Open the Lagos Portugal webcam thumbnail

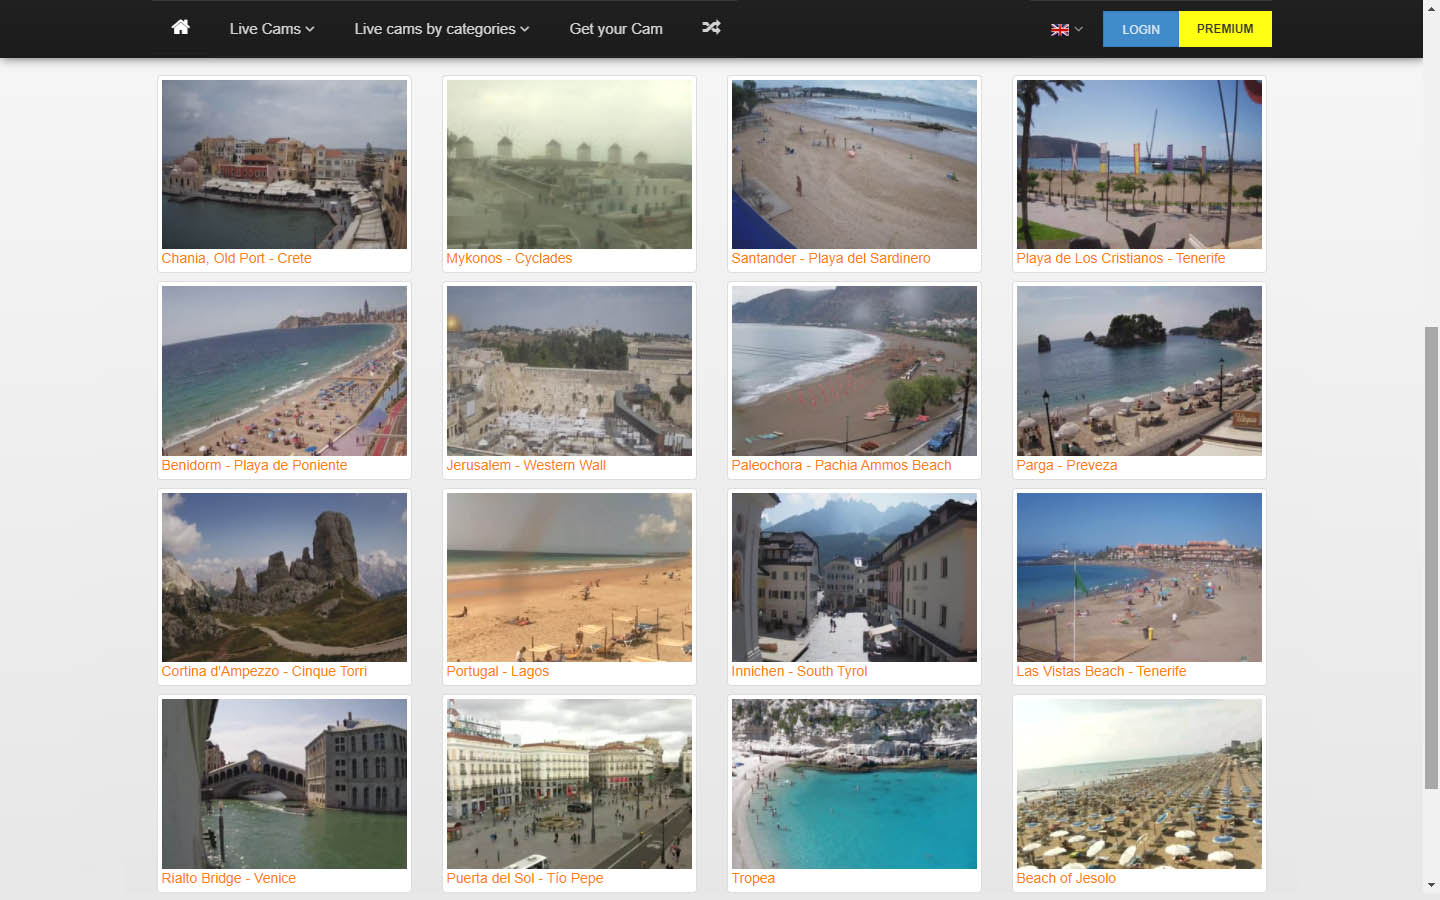coord(569,577)
